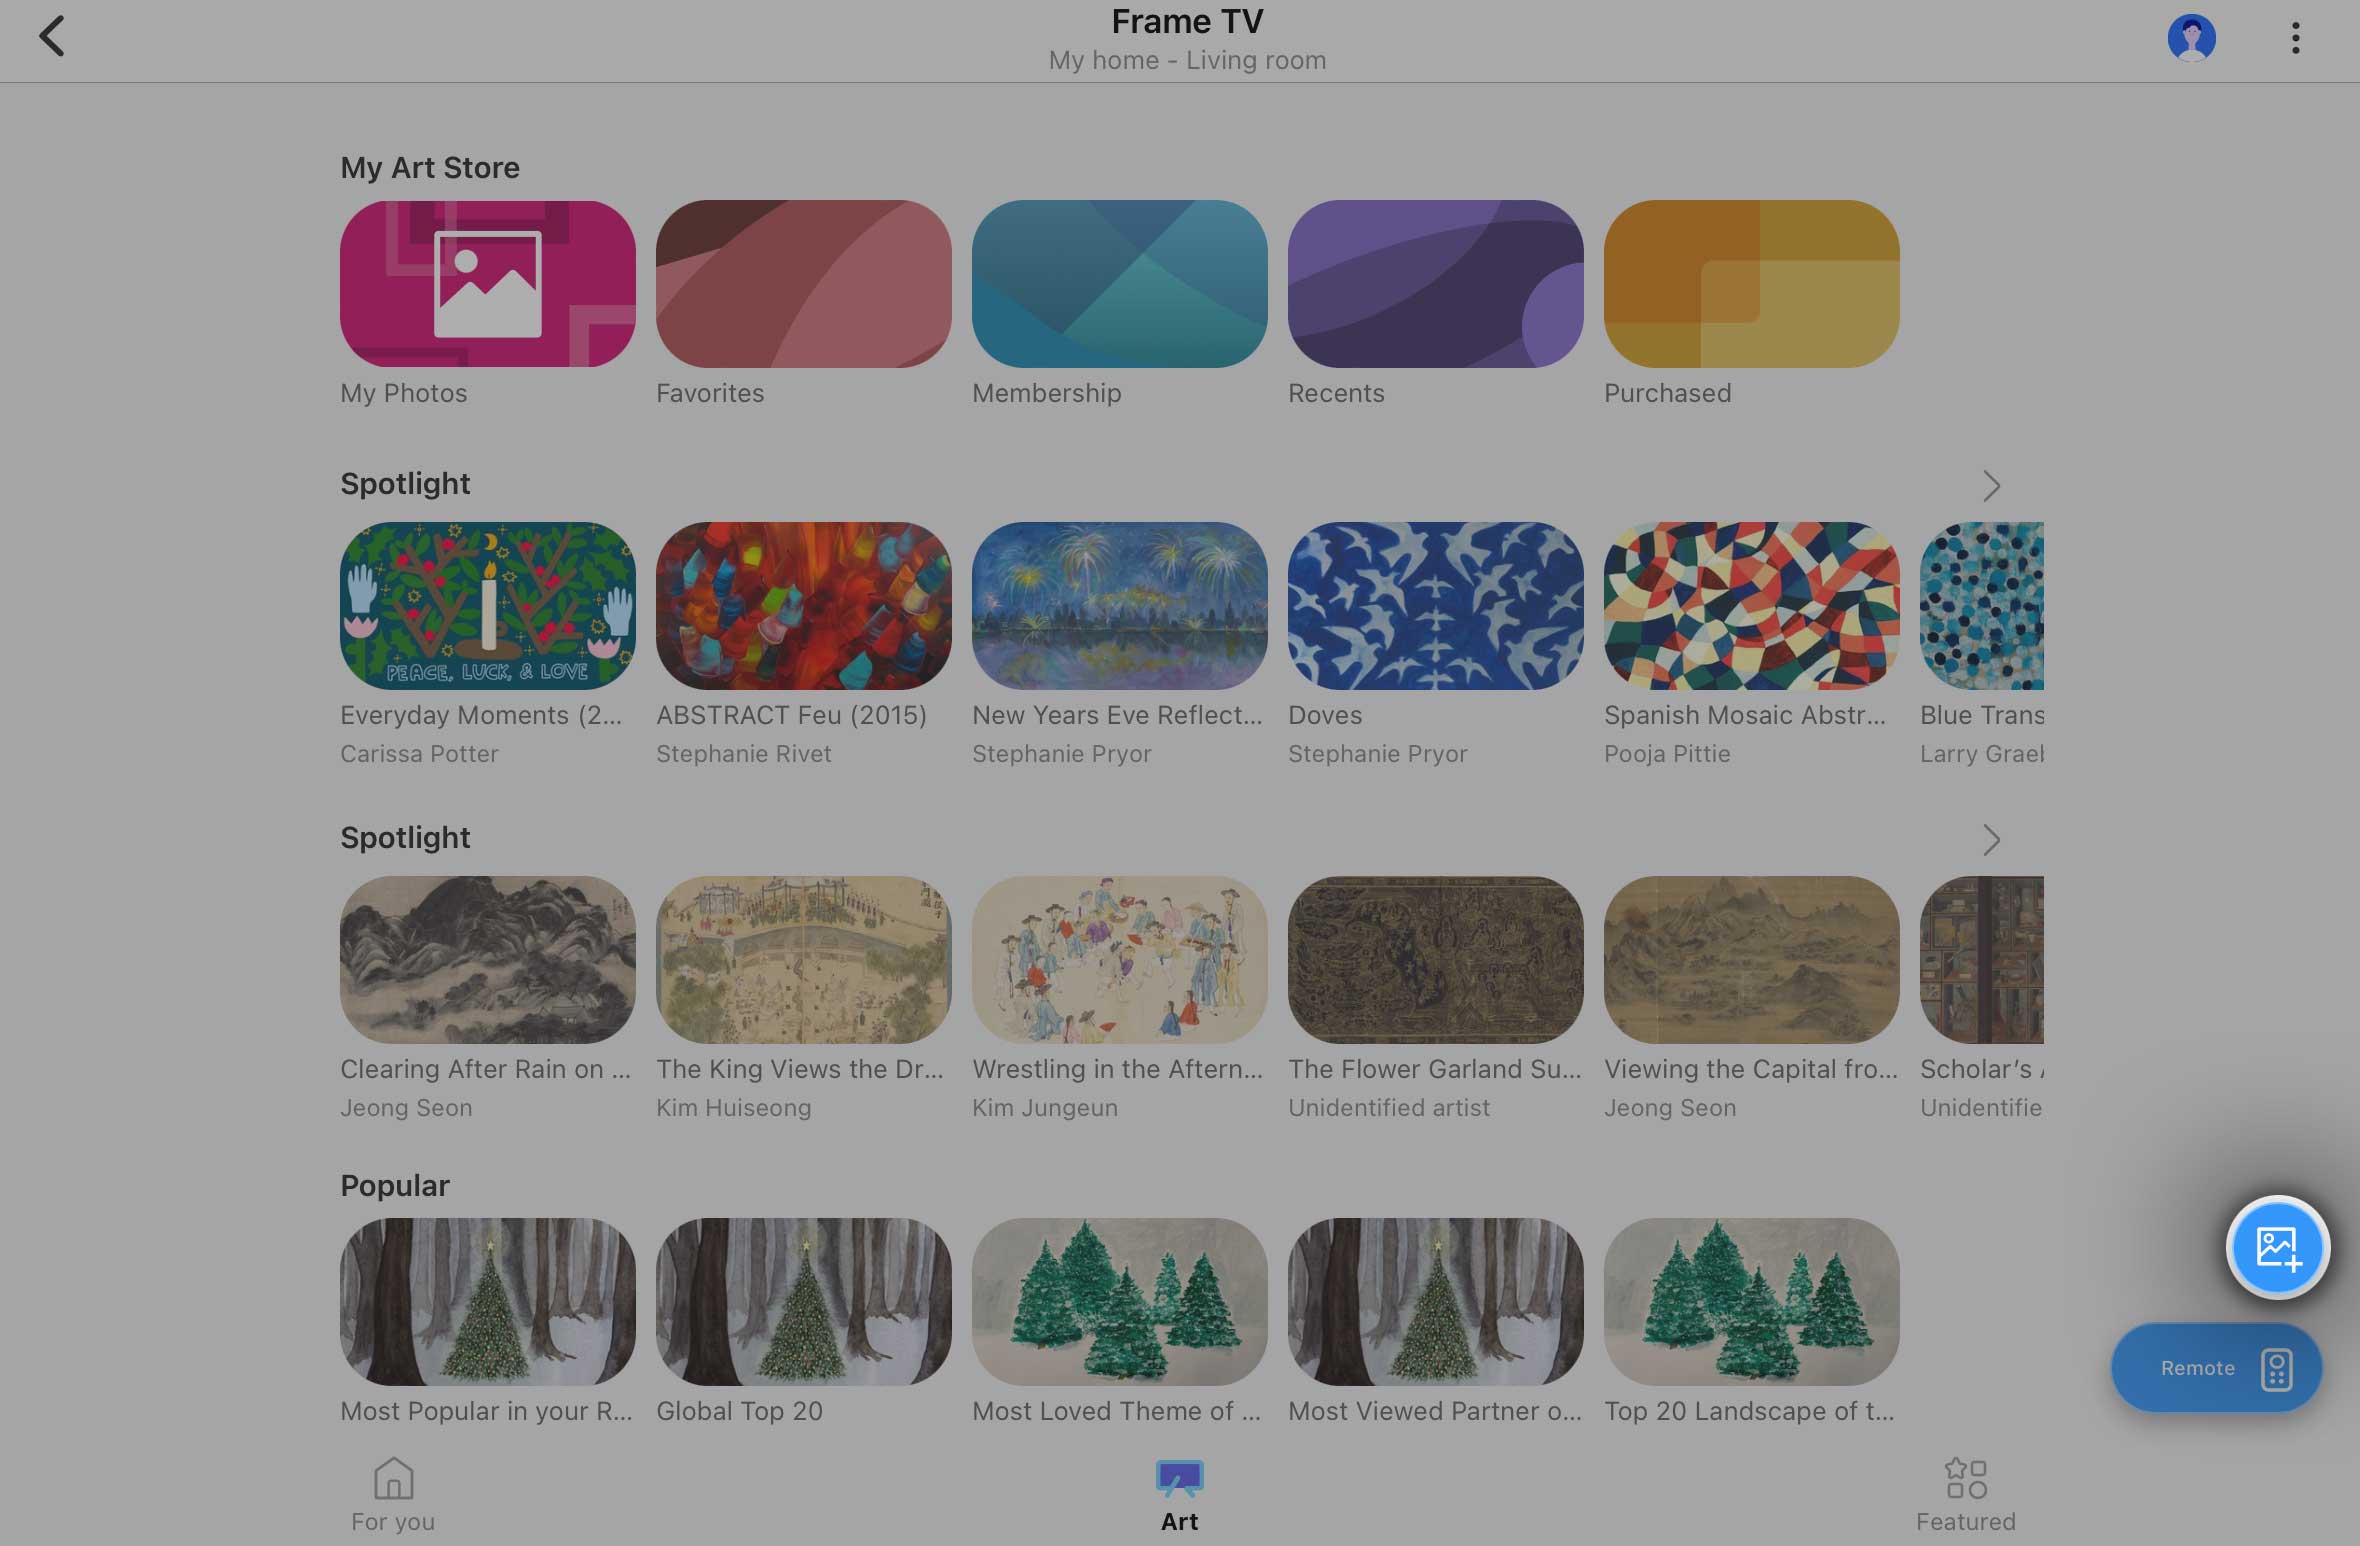Open the three-dot more options menu

pyautogui.click(x=2295, y=38)
